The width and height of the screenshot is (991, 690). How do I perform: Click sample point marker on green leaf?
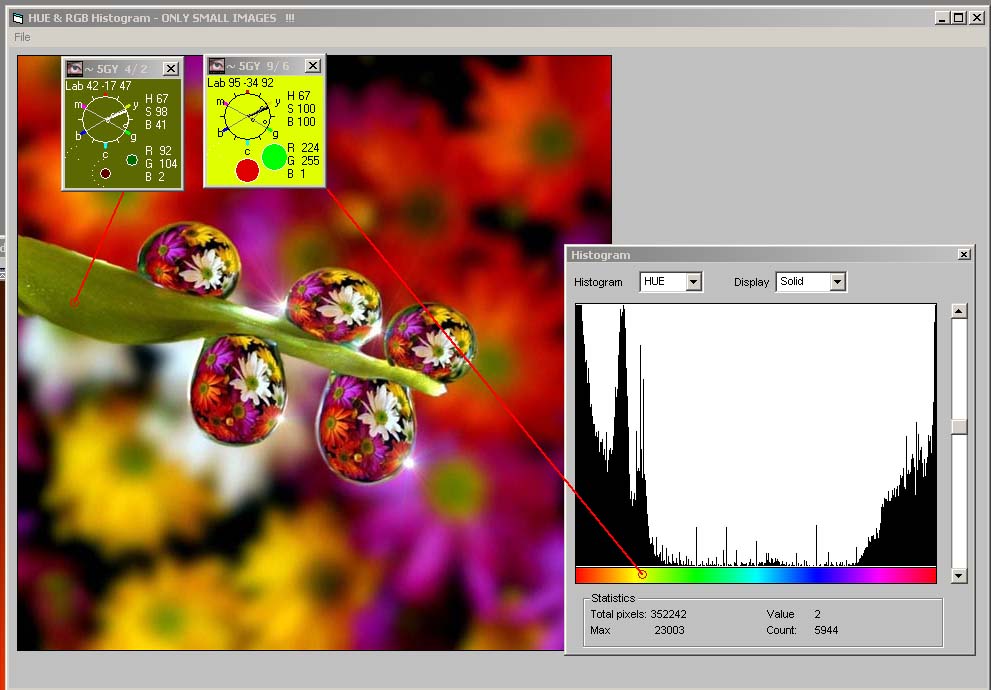tap(74, 301)
